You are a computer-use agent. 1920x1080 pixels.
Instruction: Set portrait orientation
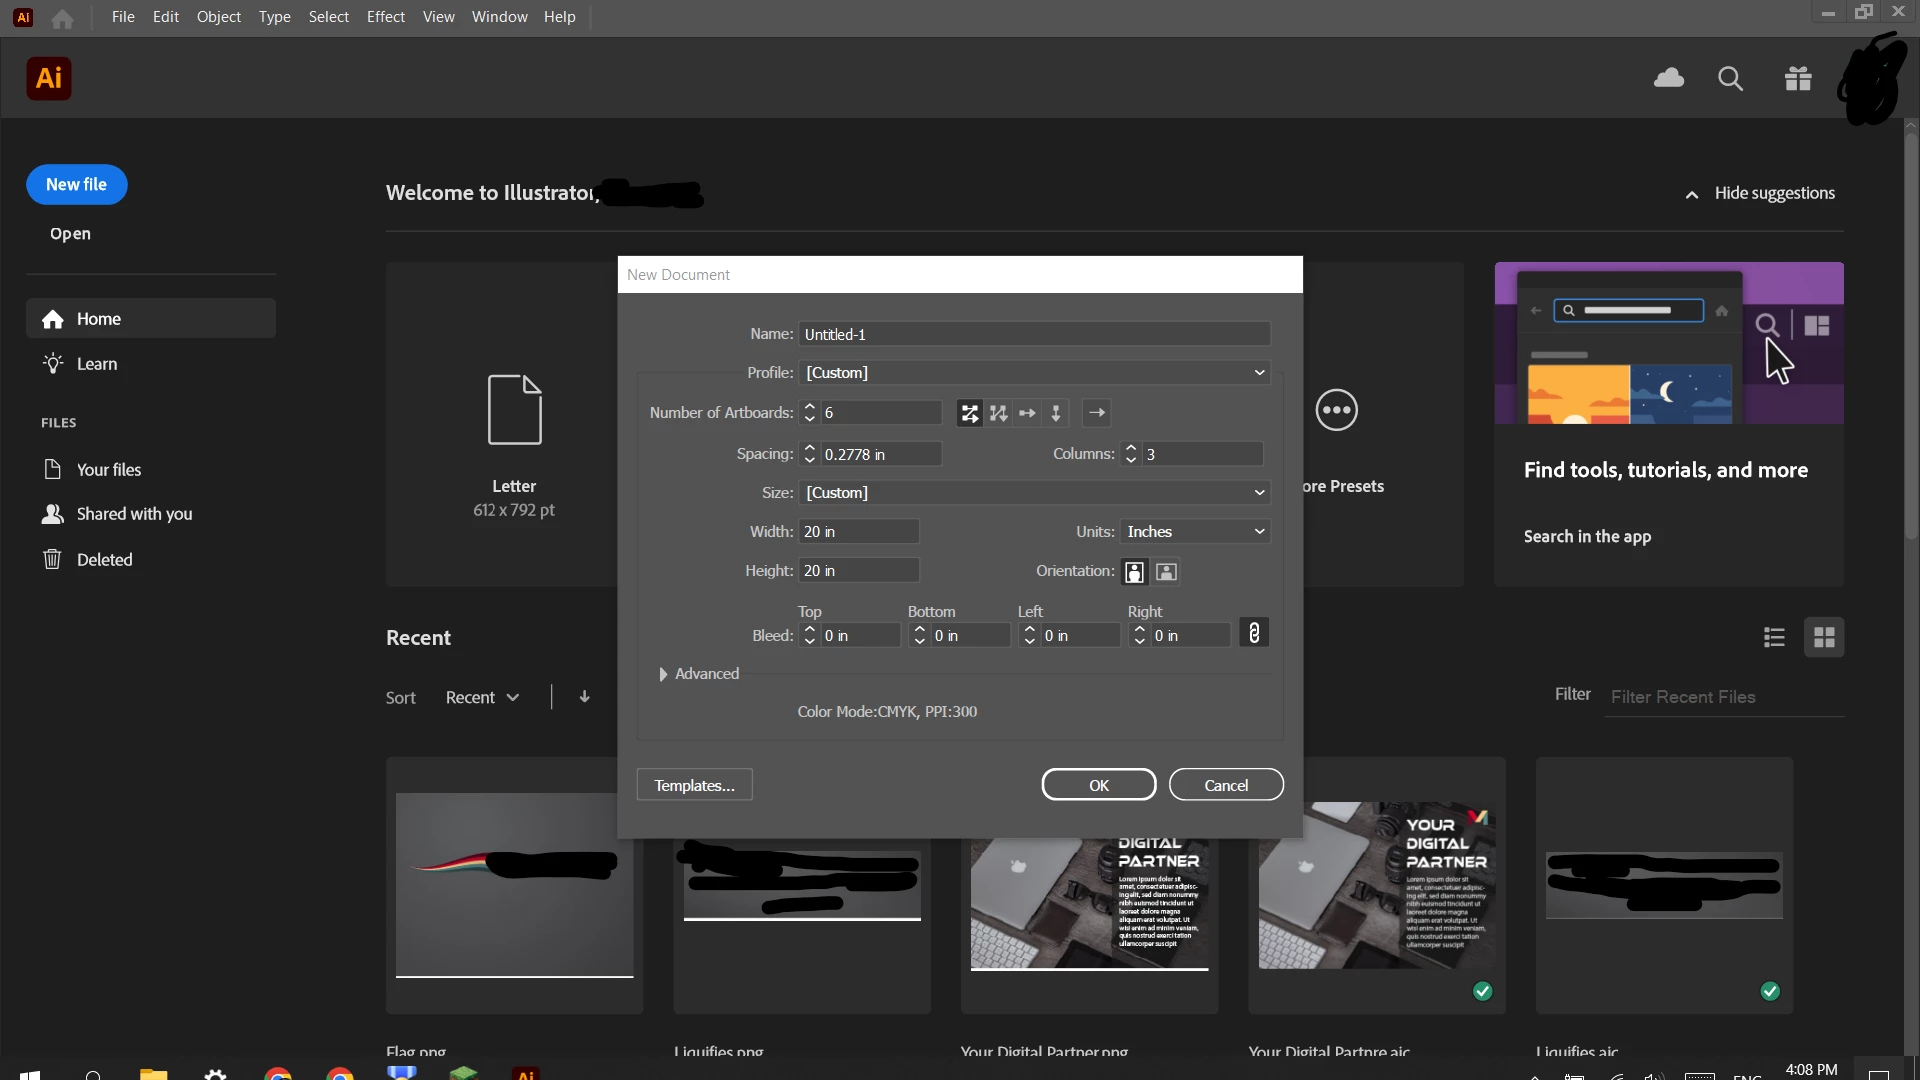pyautogui.click(x=1134, y=572)
